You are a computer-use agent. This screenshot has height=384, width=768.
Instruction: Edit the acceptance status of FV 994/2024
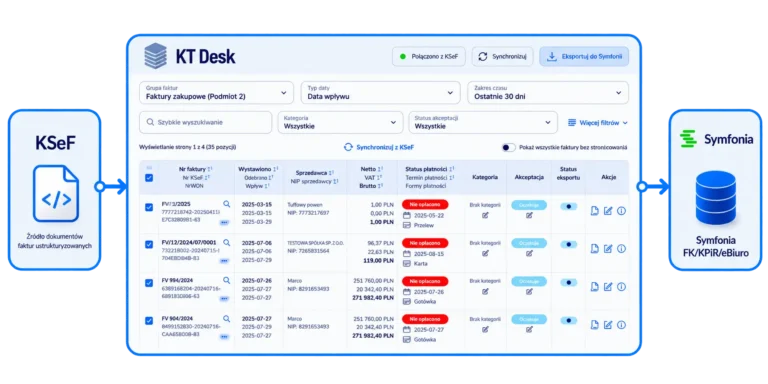pyautogui.click(x=529, y=291)
